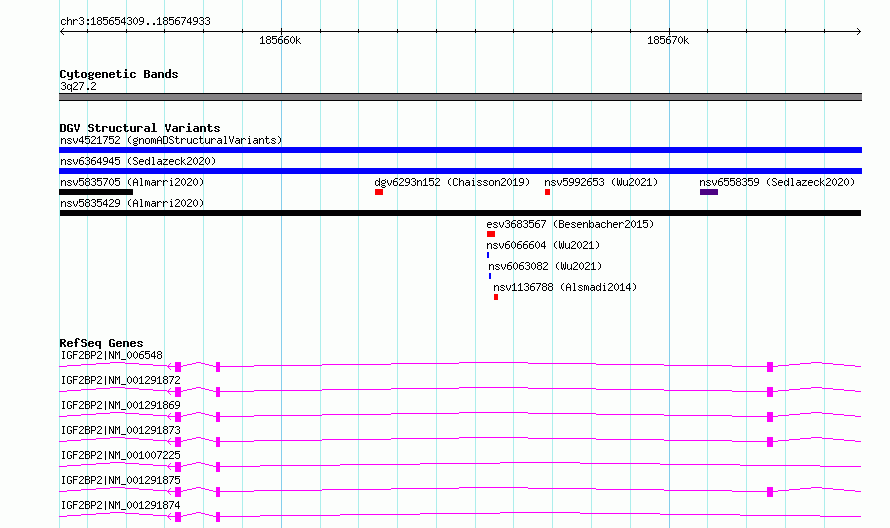Click the 185660k ruler label
The image size is (890, 528).
click(x=280, y=40)
